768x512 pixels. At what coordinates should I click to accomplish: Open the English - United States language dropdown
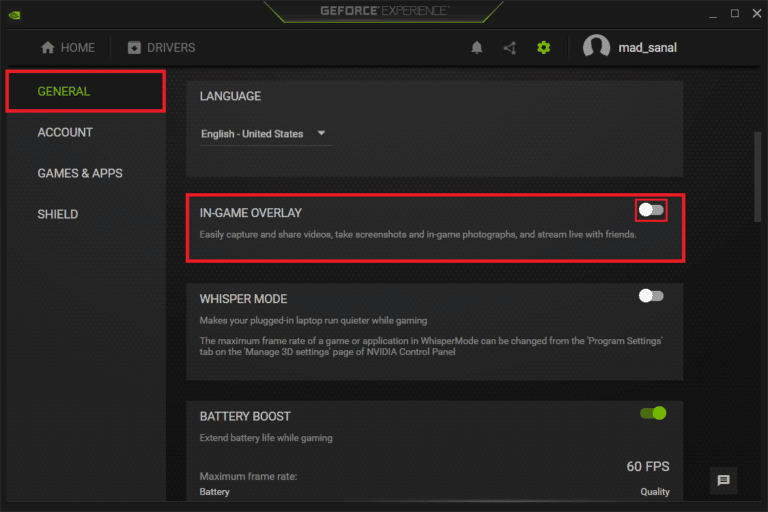pyautogui.click(x=264, y=134)
